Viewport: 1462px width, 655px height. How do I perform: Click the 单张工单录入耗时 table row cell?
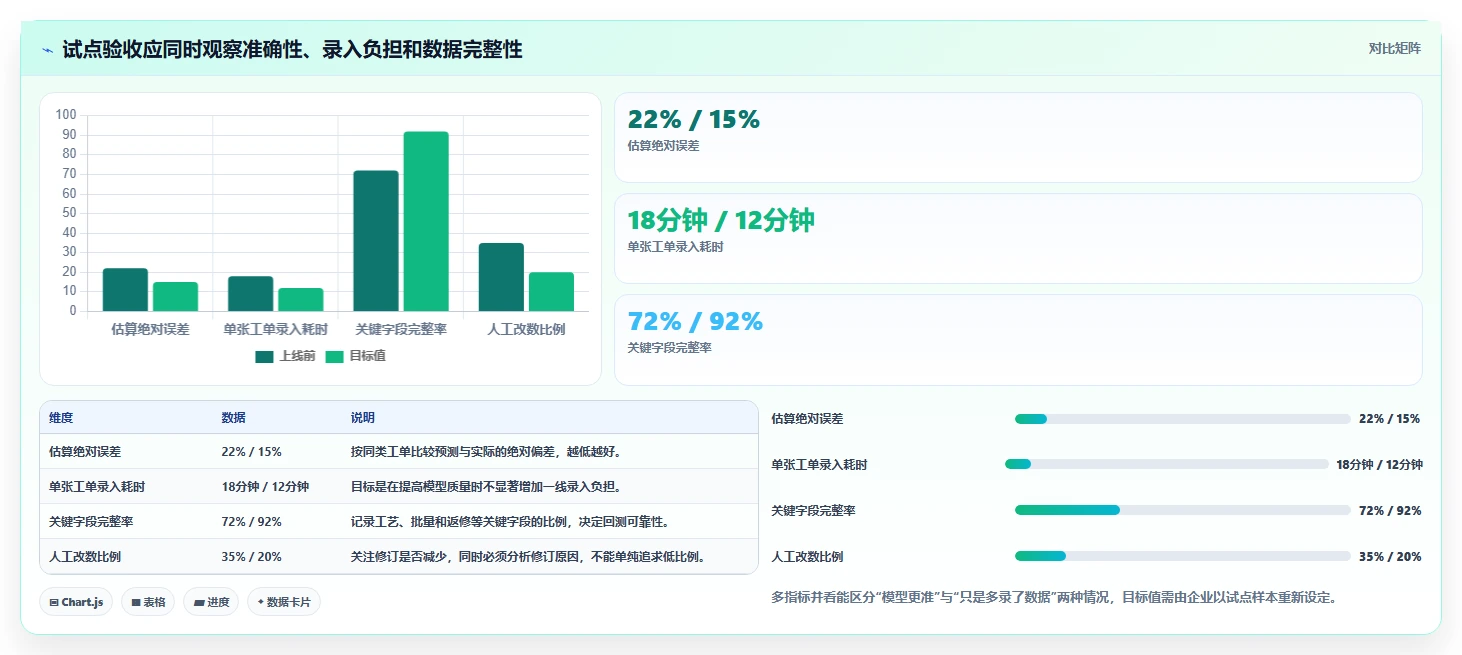click(x=97, y=487)
